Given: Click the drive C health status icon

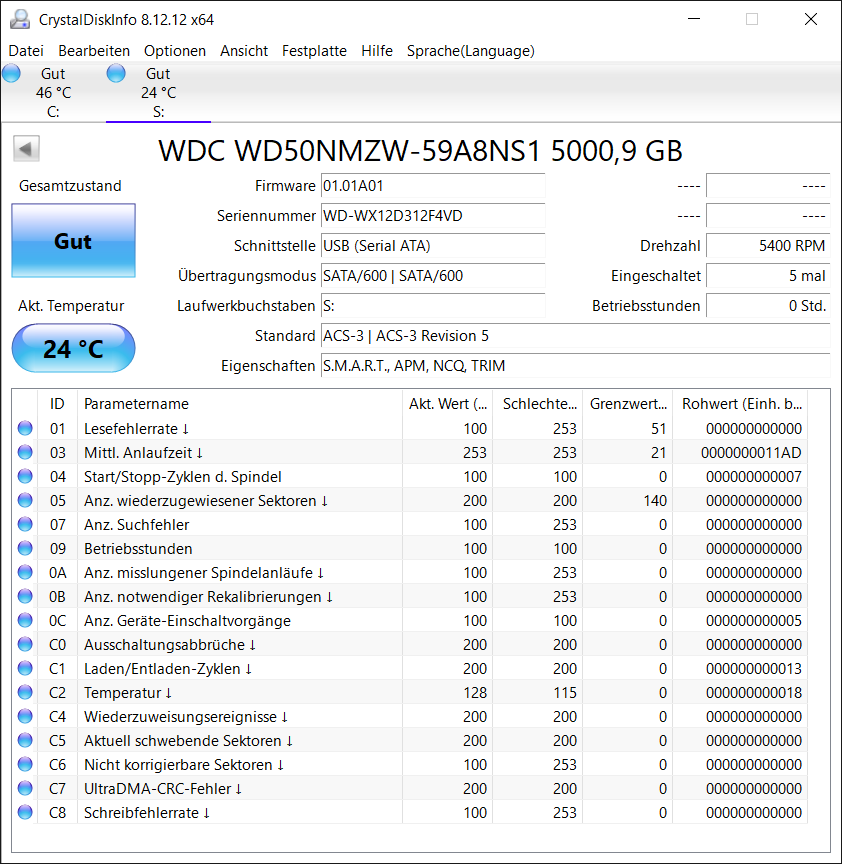Looking at the screenshot, I should tap(11, 72).
